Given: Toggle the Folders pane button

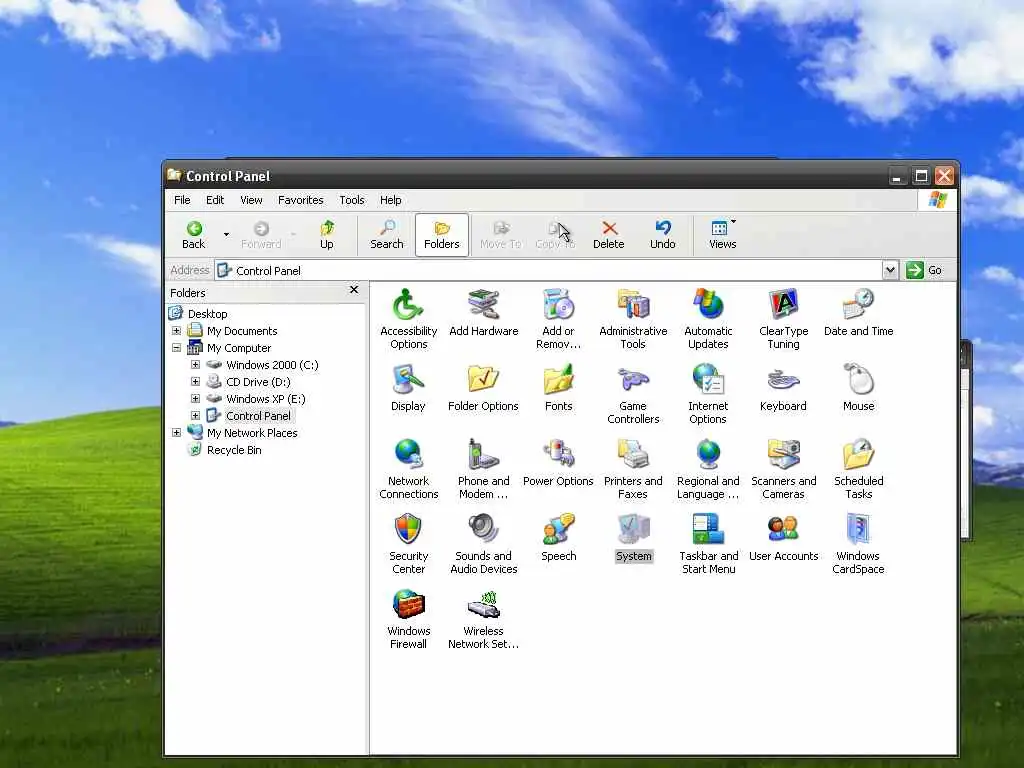Looking at the screenshot, I should [x=441, y=235].
